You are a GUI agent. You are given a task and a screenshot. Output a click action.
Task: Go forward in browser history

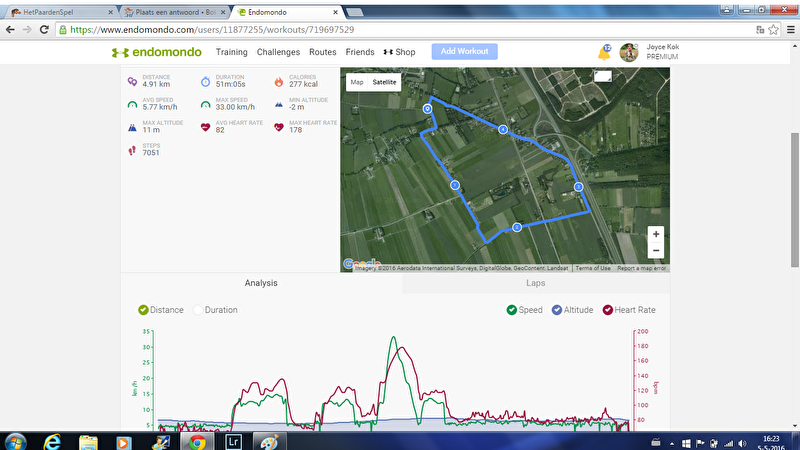pyautogui.click(x=27, y=30)
